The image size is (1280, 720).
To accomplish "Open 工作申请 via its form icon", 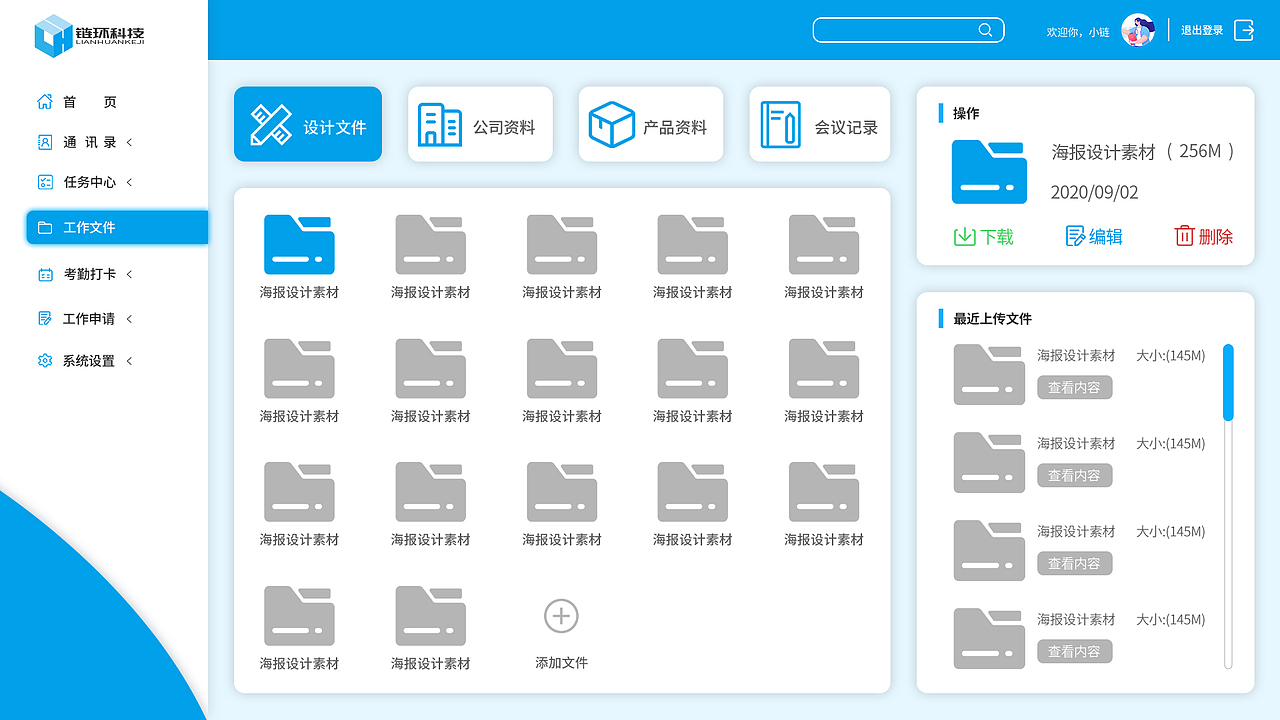I will click(45, 319).
